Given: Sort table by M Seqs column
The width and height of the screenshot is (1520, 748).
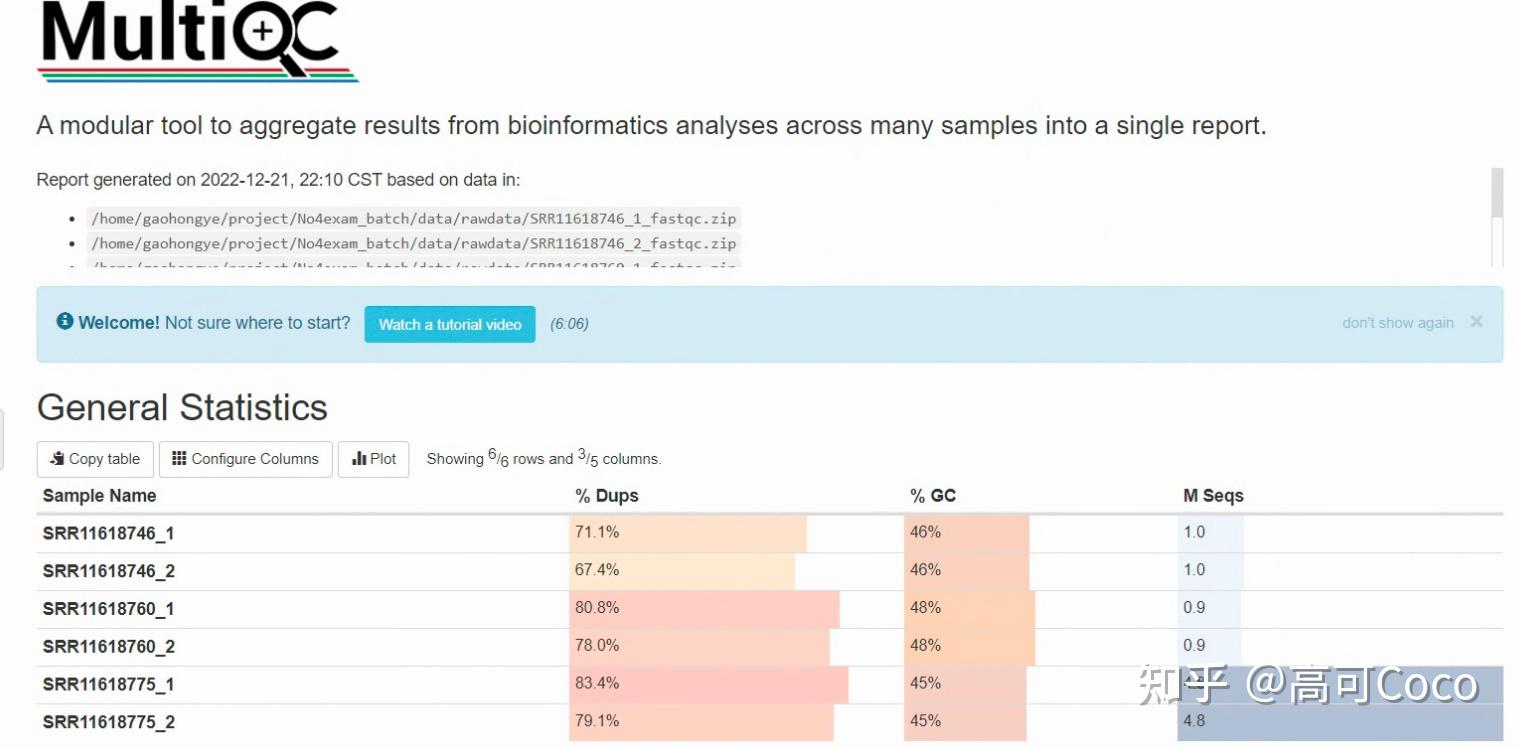Looking at the screenshot, I should click(1213, 496).
